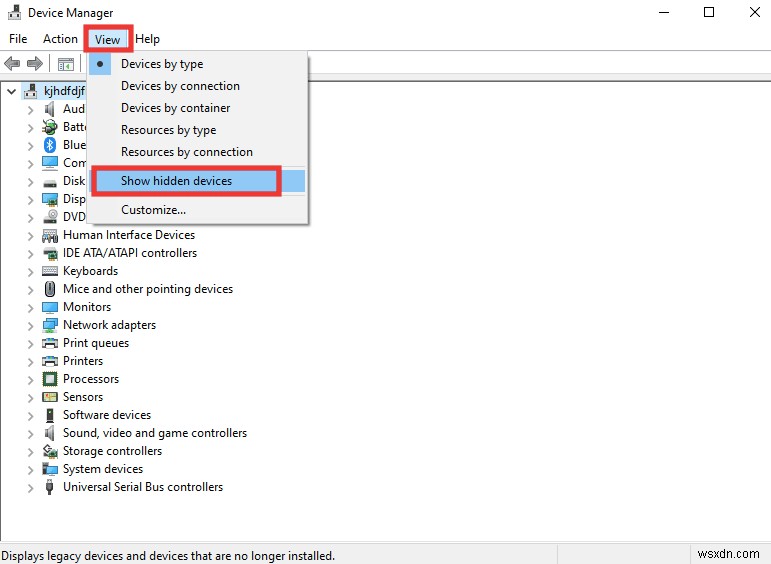
Task: Click the Device Manager title bar icon
Action: point(15,12)
